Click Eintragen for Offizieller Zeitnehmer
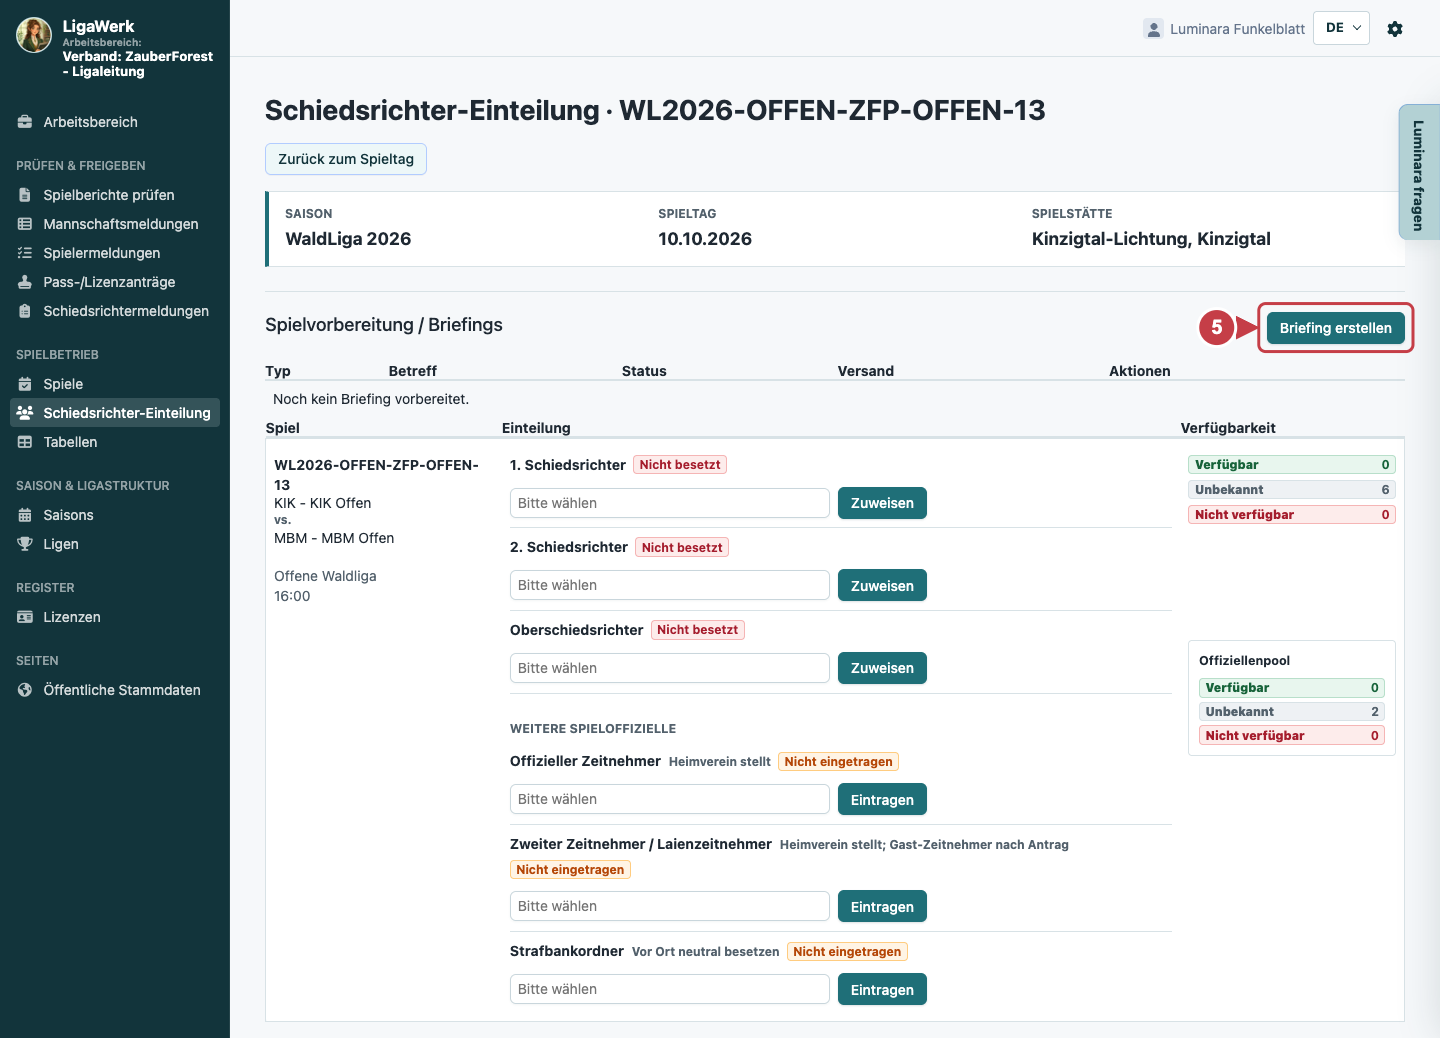The height and width of the screenshot is (1038, 1440). [x=882, y=799]
